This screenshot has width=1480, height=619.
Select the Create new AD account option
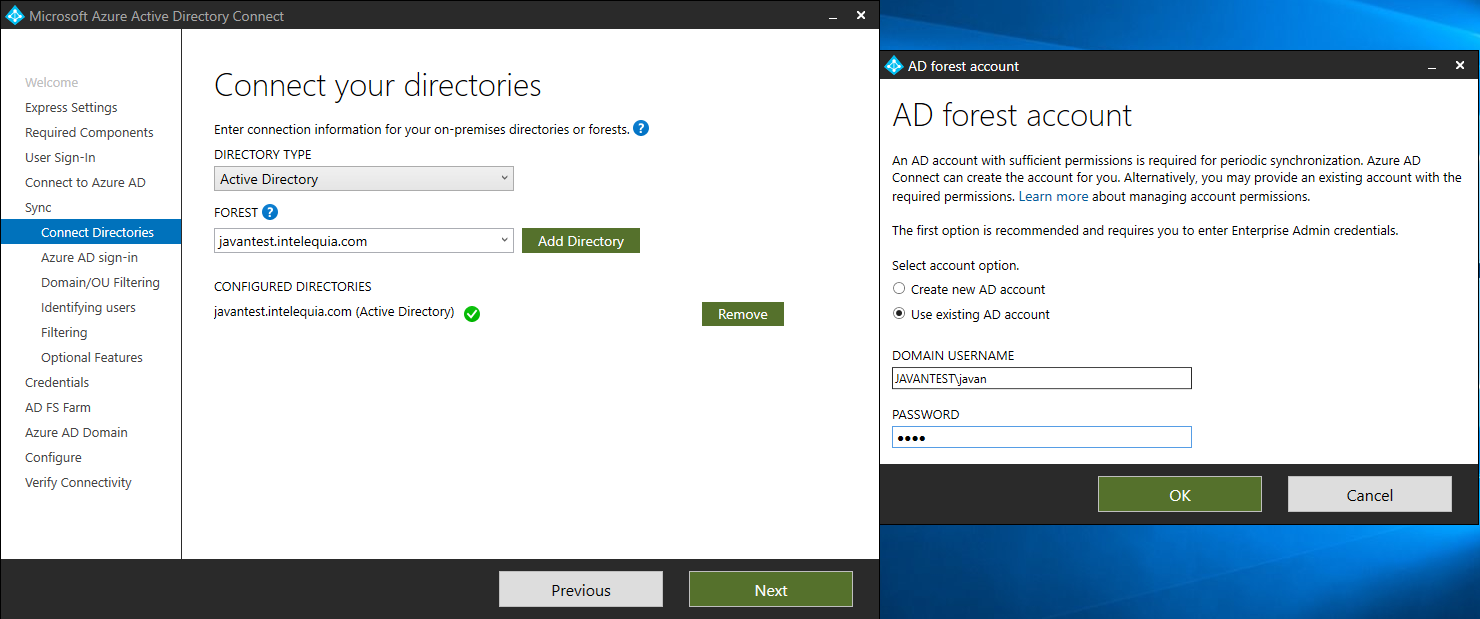pyautogui.click(x=898, y=288)
